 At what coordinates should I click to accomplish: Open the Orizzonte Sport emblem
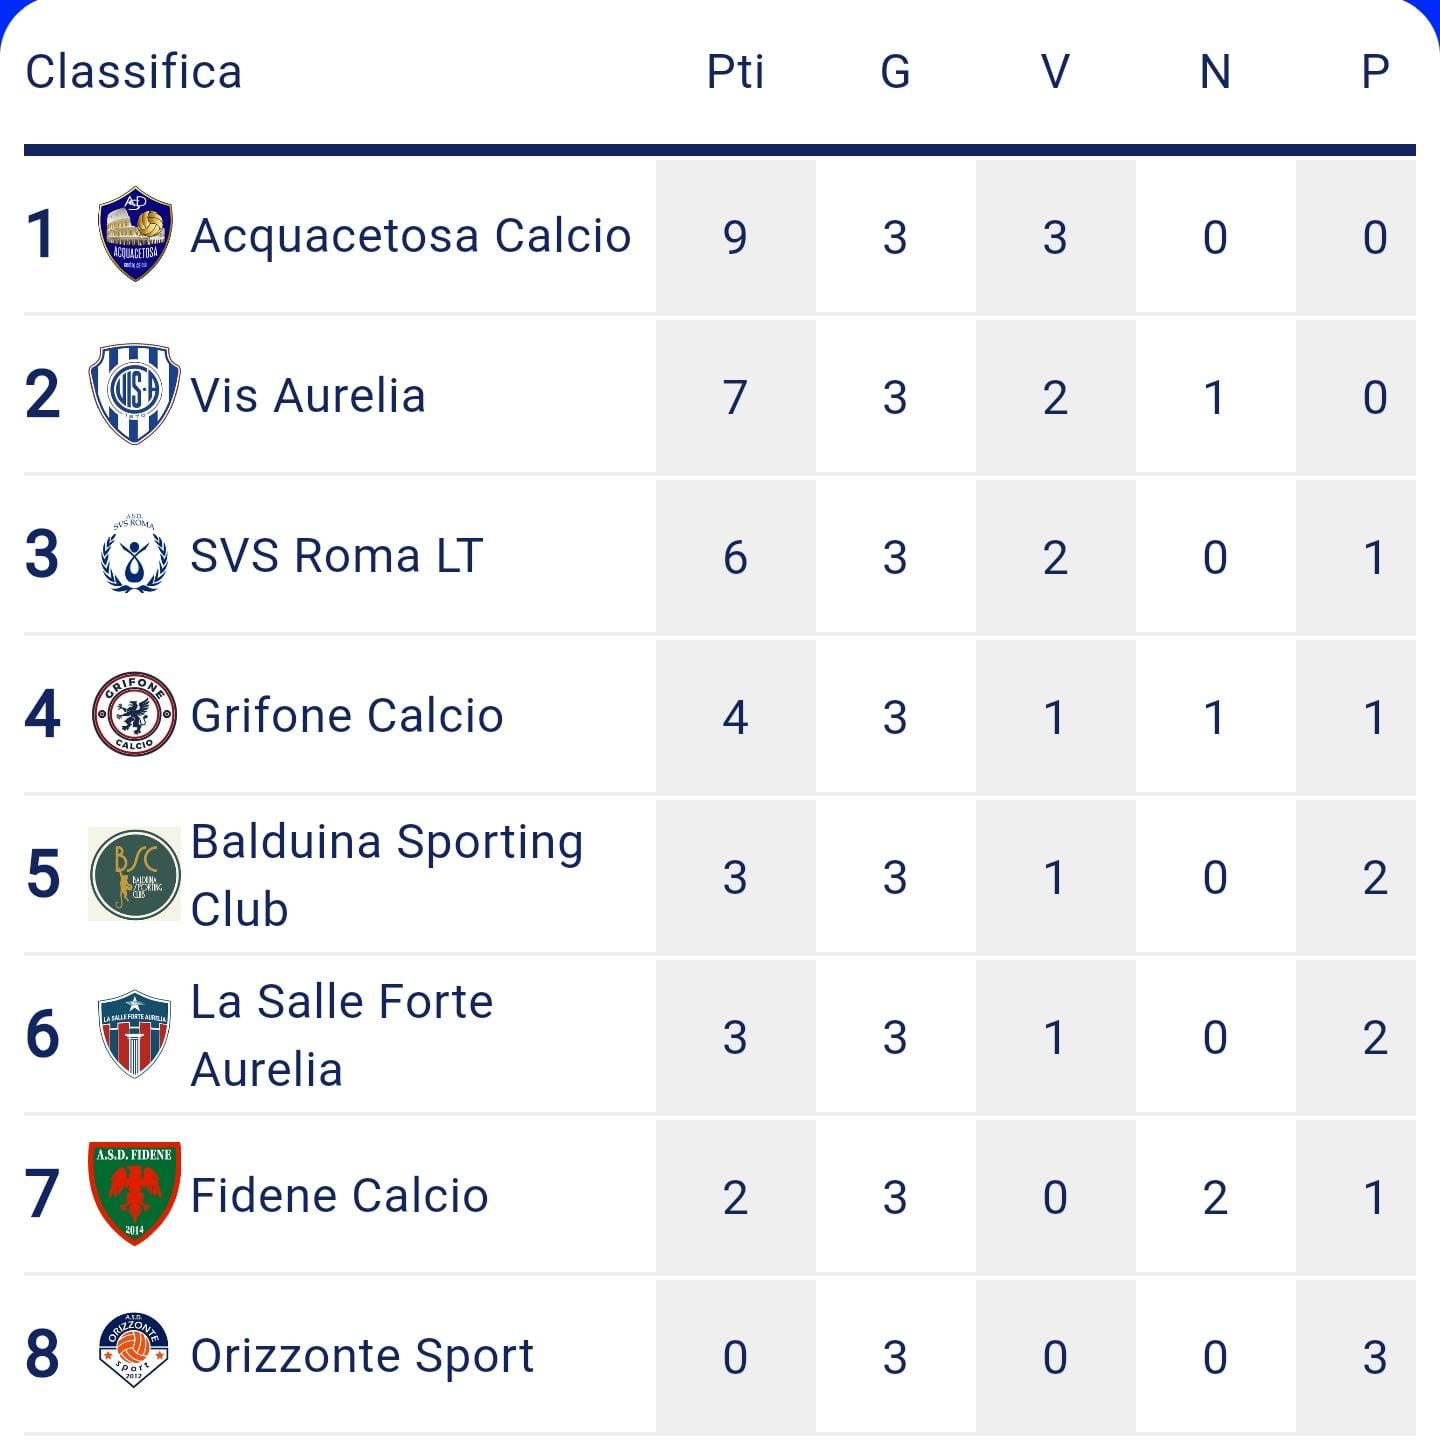(135, 1352)
